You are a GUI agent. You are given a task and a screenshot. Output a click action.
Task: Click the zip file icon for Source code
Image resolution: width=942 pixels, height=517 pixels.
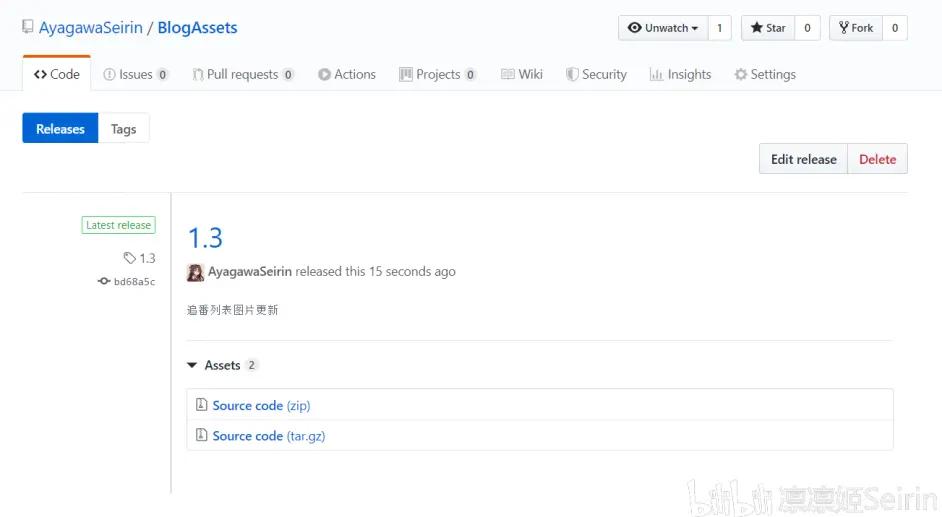(201, 405)
